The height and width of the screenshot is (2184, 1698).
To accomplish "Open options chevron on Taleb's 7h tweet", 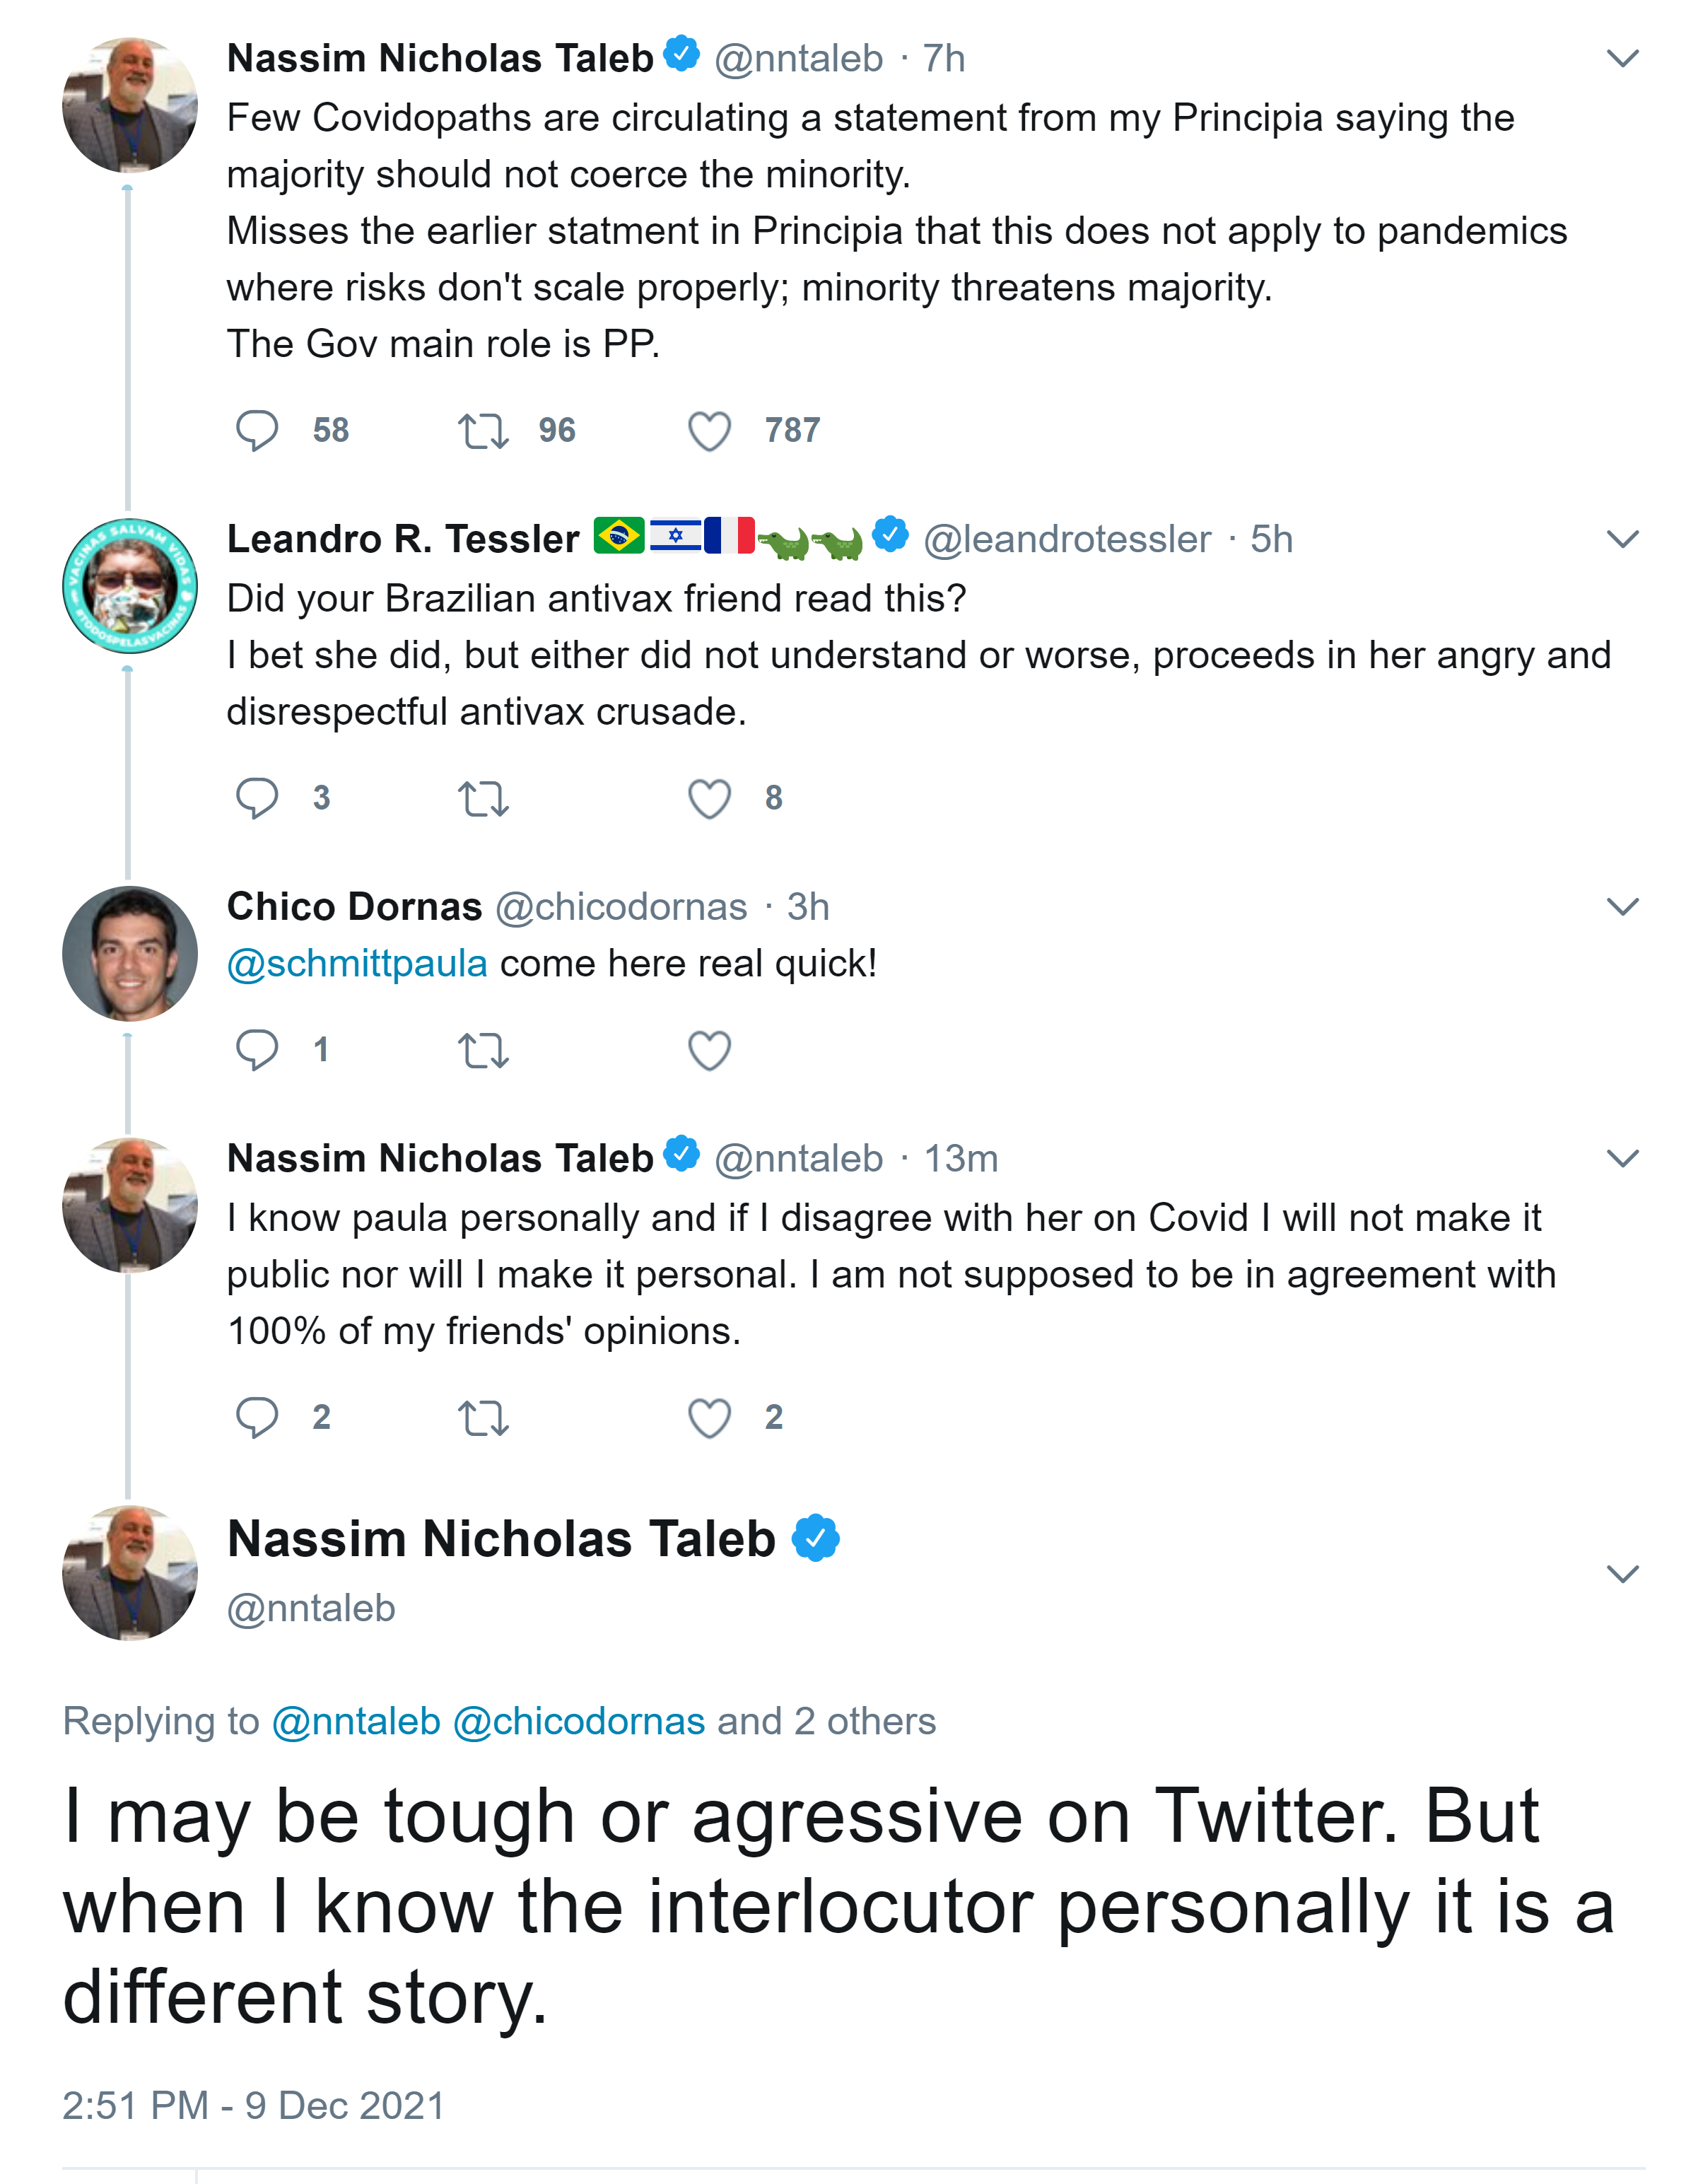I will click(1621, 58).
